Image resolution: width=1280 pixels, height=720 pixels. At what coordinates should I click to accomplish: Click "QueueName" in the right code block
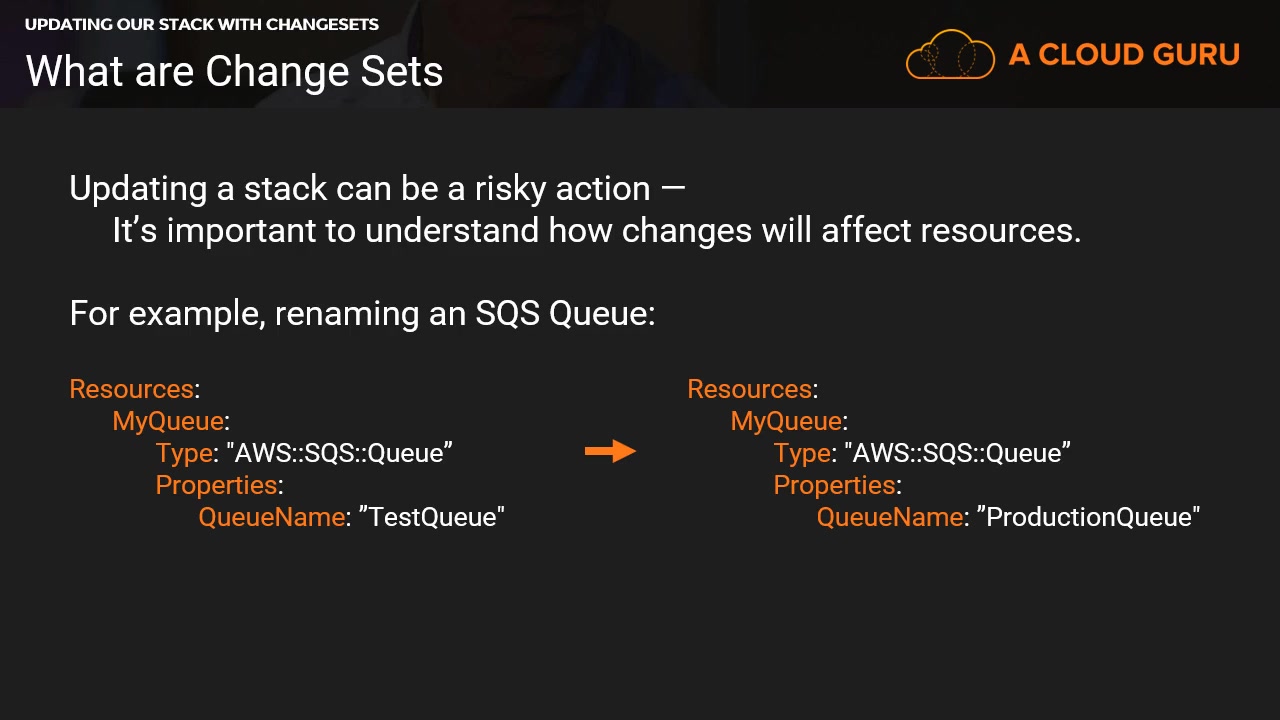[x=889, y=517]
